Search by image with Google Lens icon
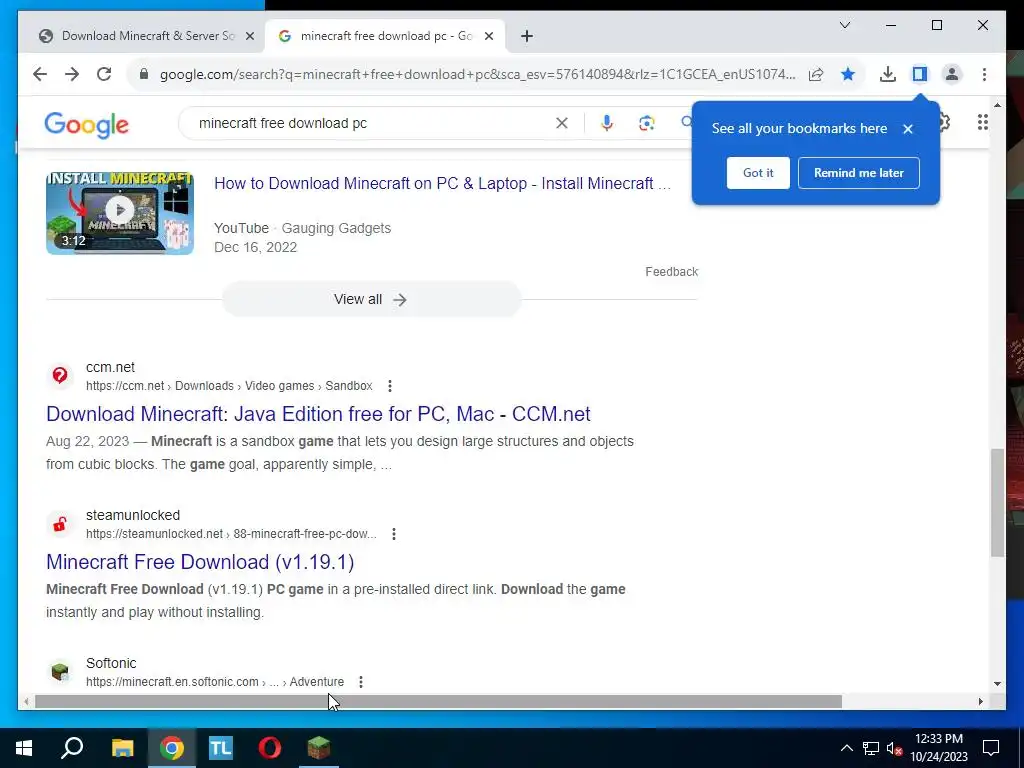The image size is (1024, 768). (647, 123)
